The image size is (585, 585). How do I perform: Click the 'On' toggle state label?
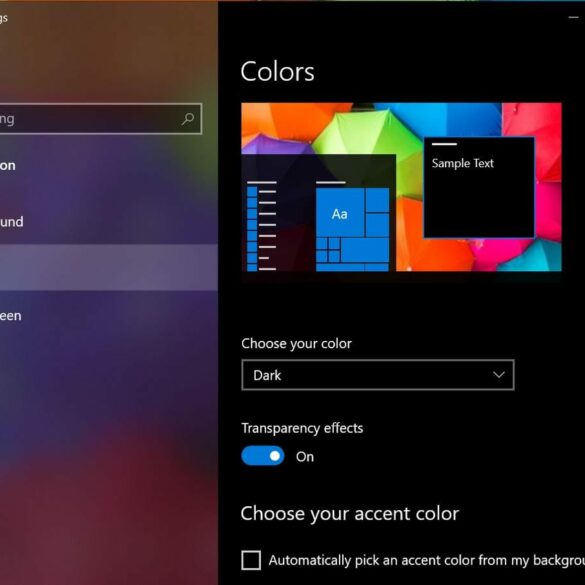[305, 457]
